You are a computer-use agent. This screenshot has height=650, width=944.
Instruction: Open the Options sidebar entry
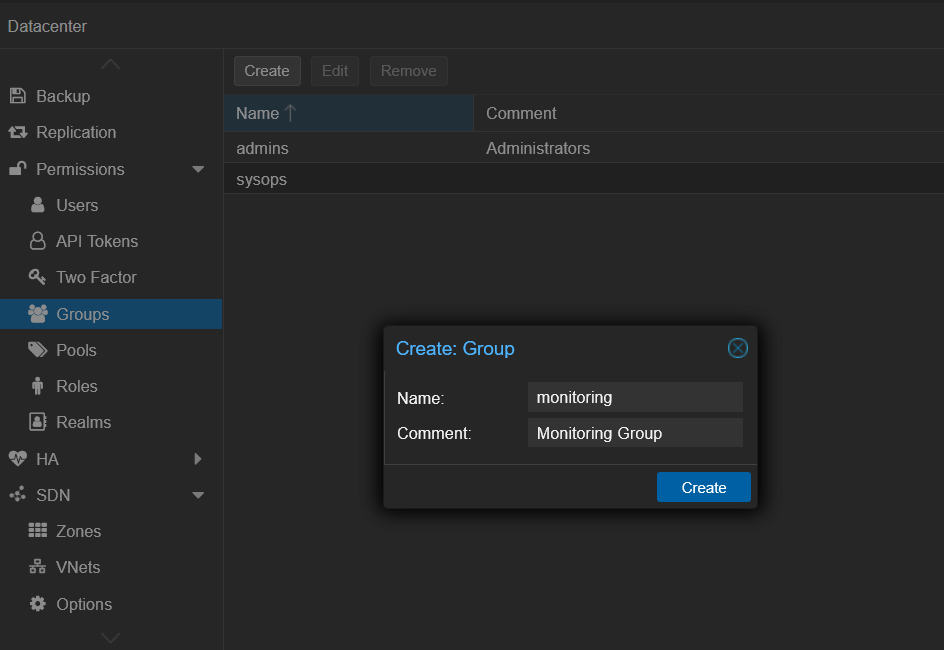tap(111, 604)
